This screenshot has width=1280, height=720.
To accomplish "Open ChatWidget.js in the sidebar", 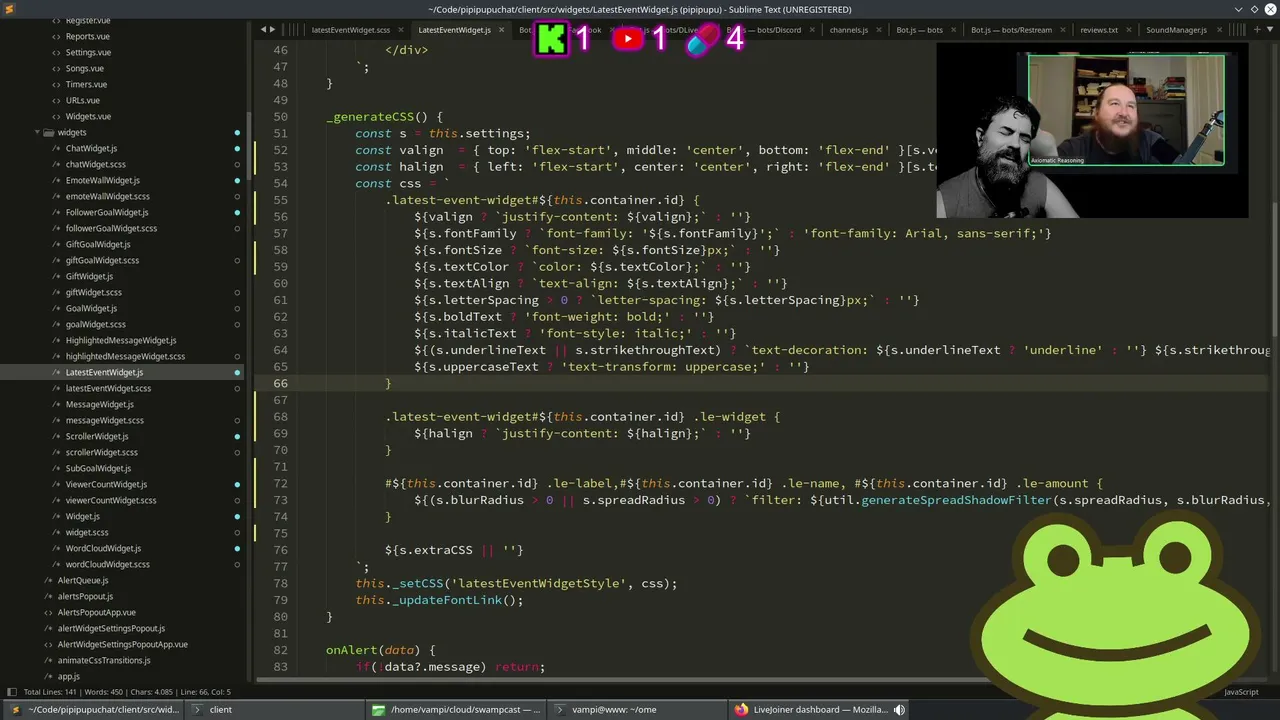I will pyautogui.click(x=91, y=148).
